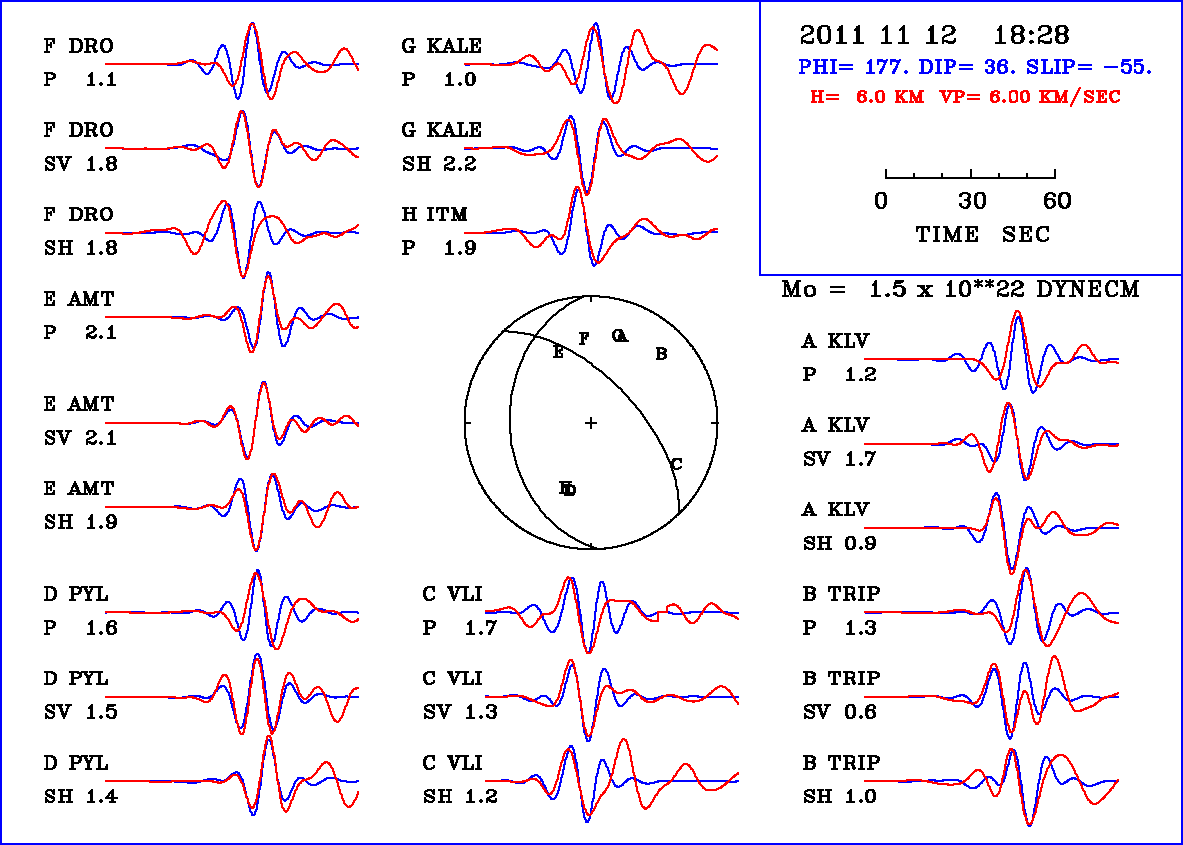Click the A KLV P 1.2 waveform trace
Image resolution: width=1183 pixels, height=845 pixels.
point(991,352)
